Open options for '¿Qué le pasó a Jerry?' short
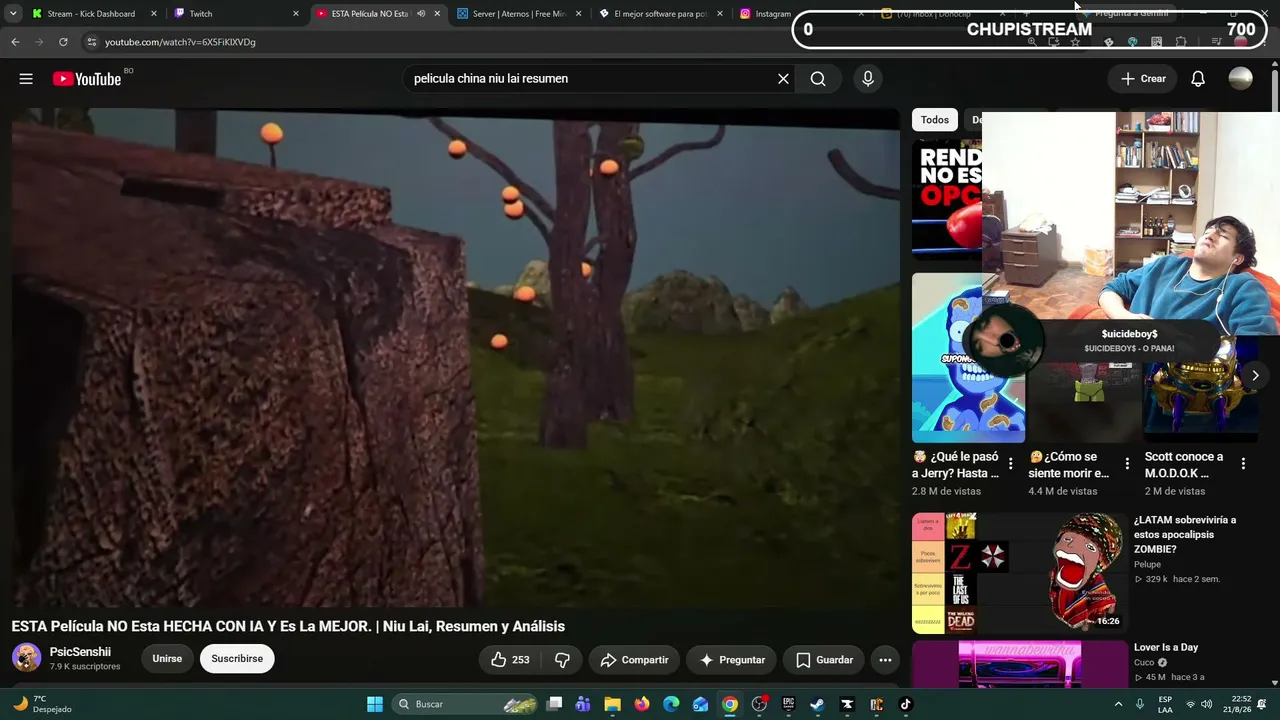This screenshot has width=1280, height=720. click(1010, 464)
